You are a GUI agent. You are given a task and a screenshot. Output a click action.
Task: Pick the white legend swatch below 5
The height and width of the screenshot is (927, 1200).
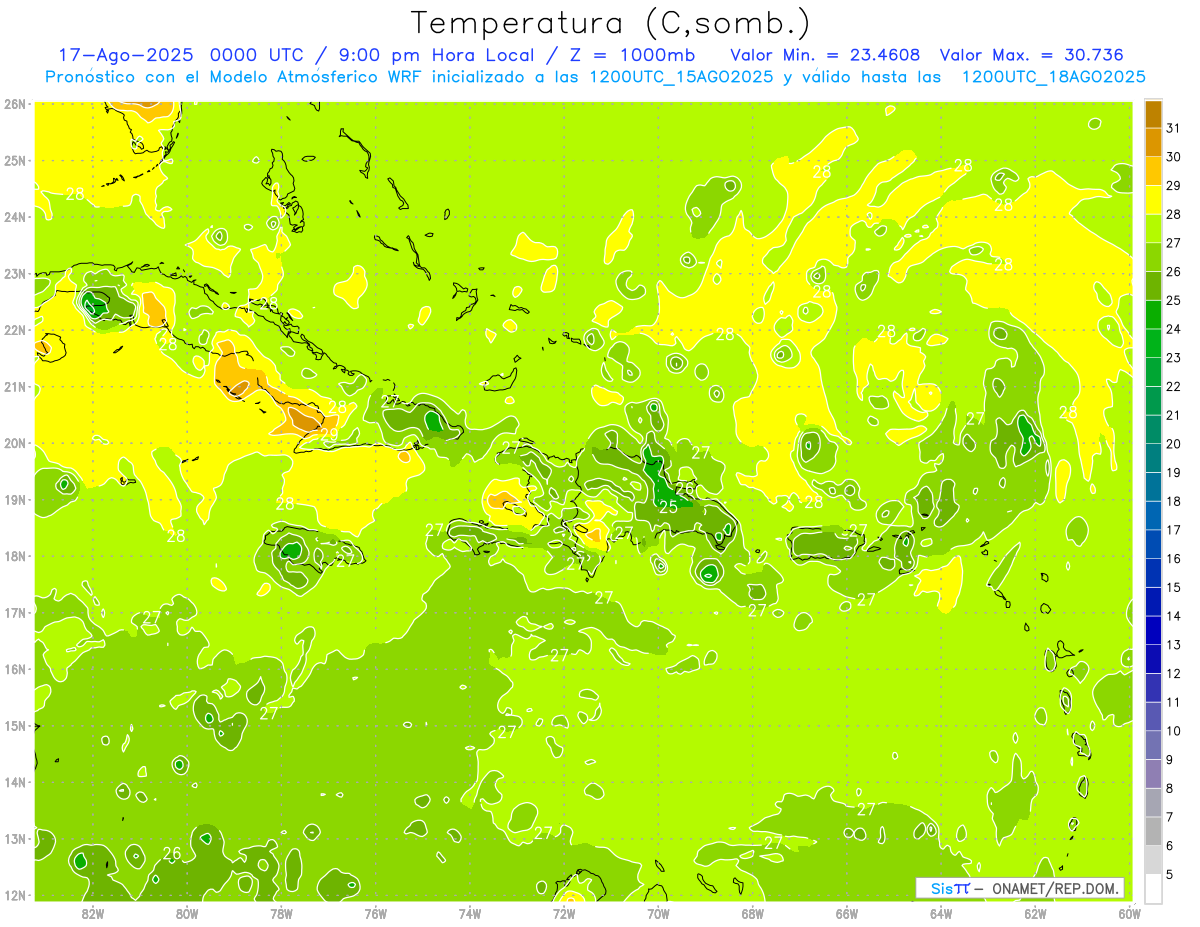pos(1153,888)
